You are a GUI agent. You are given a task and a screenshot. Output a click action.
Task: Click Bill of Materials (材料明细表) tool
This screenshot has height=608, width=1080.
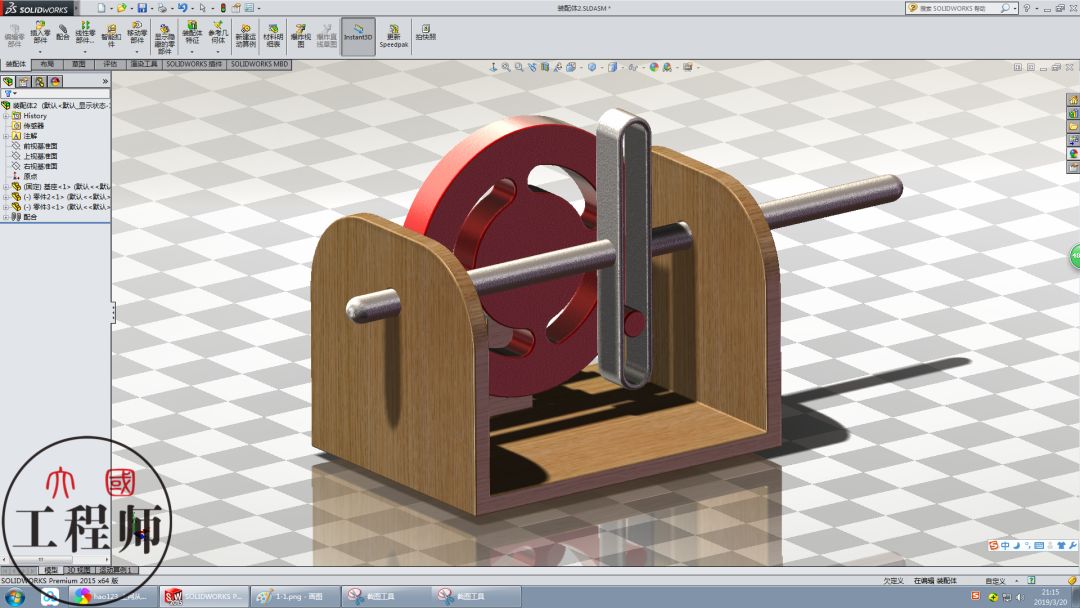click(x=273, y=36)
